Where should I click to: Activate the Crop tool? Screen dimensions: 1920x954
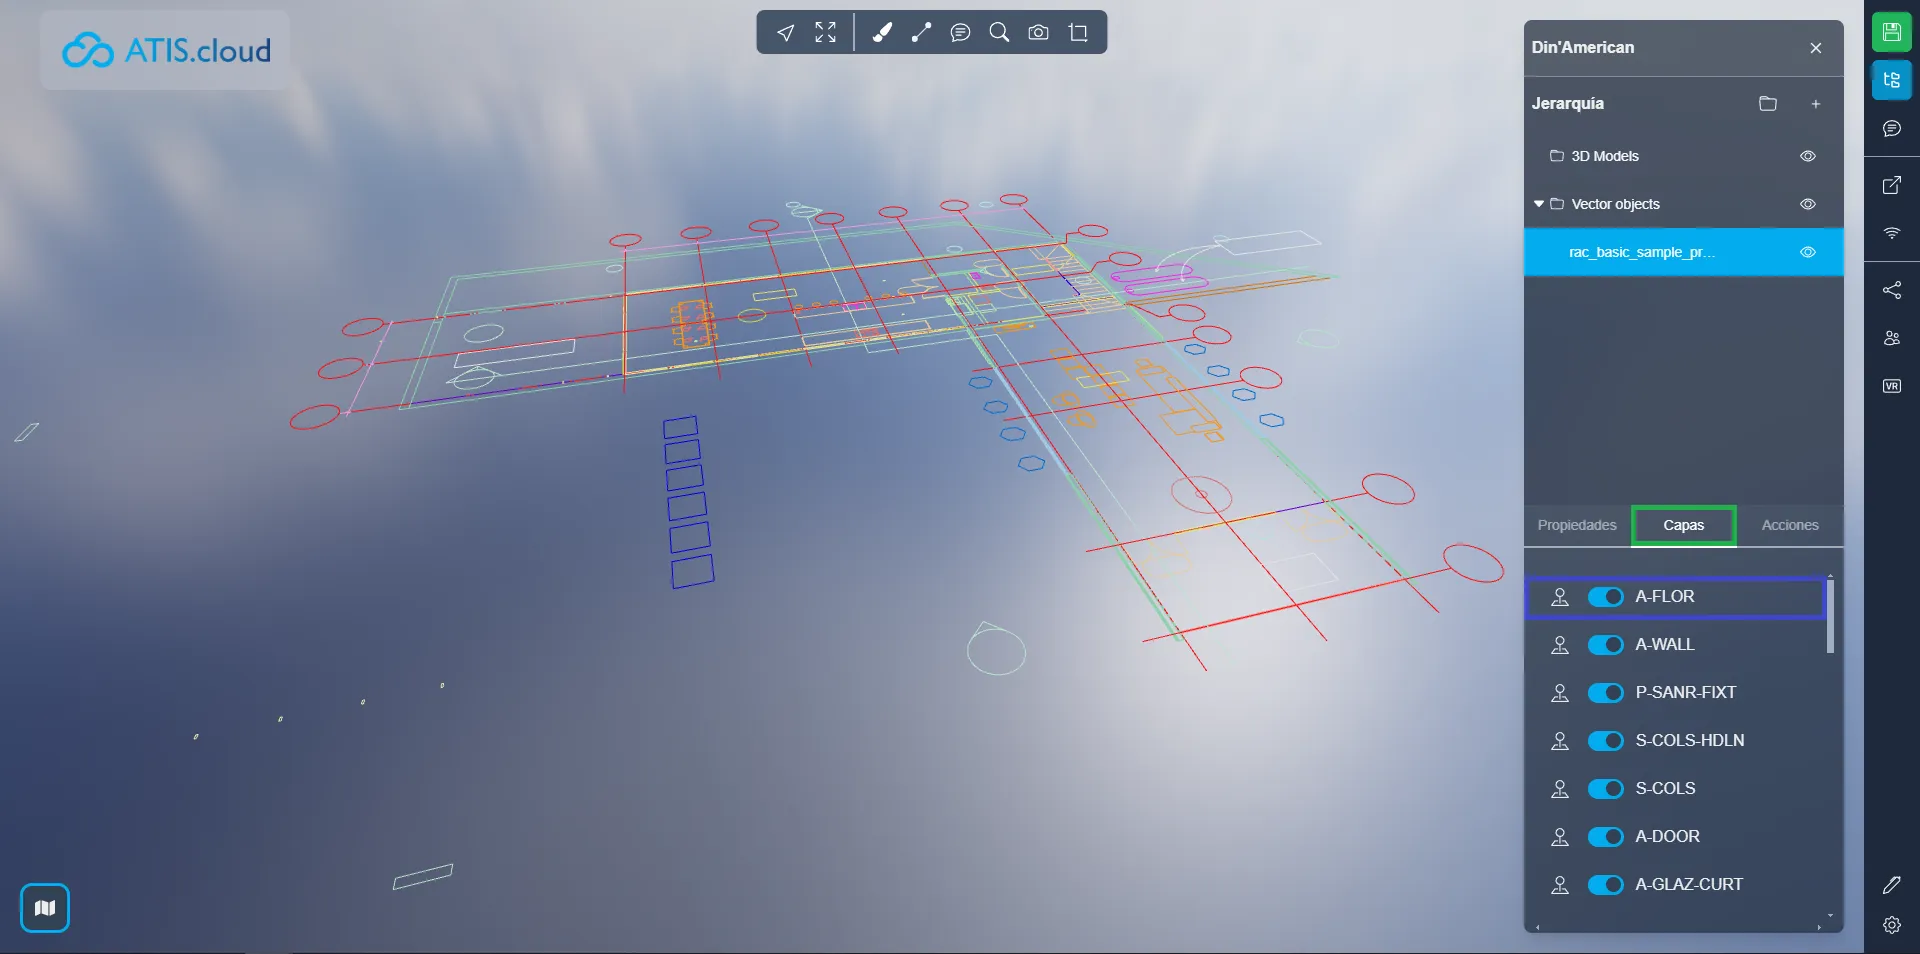(x=1079, y=32)
